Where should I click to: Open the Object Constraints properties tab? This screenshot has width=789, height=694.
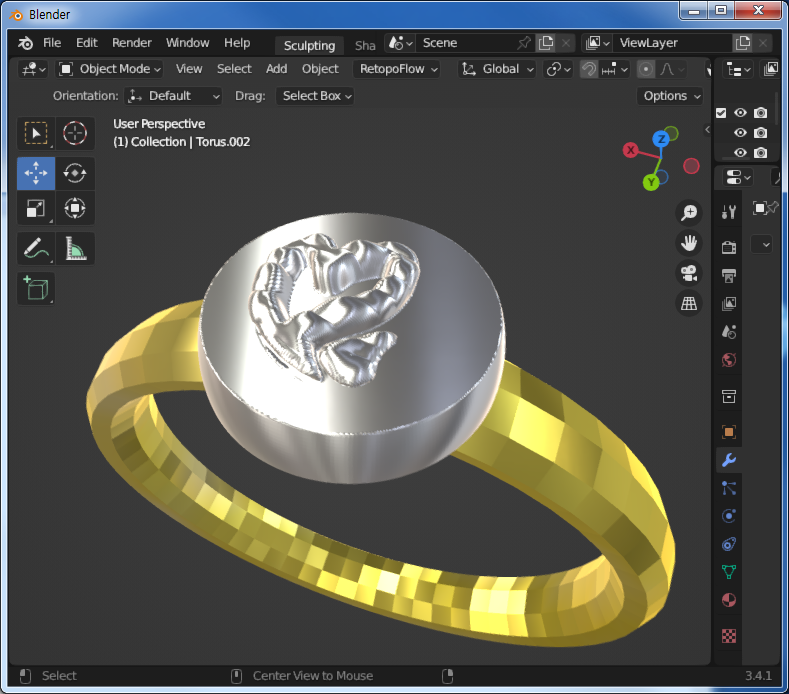(x=729, y=544)
